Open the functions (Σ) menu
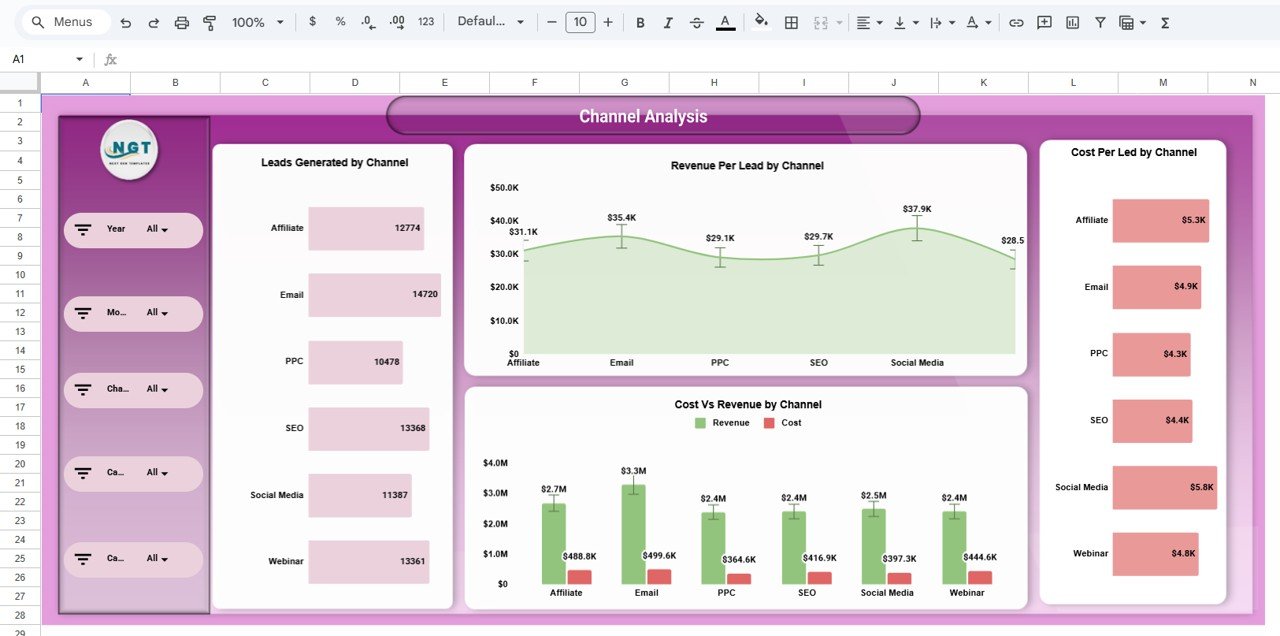This screenshot has height=636, width=1280. click(1165, 21)
